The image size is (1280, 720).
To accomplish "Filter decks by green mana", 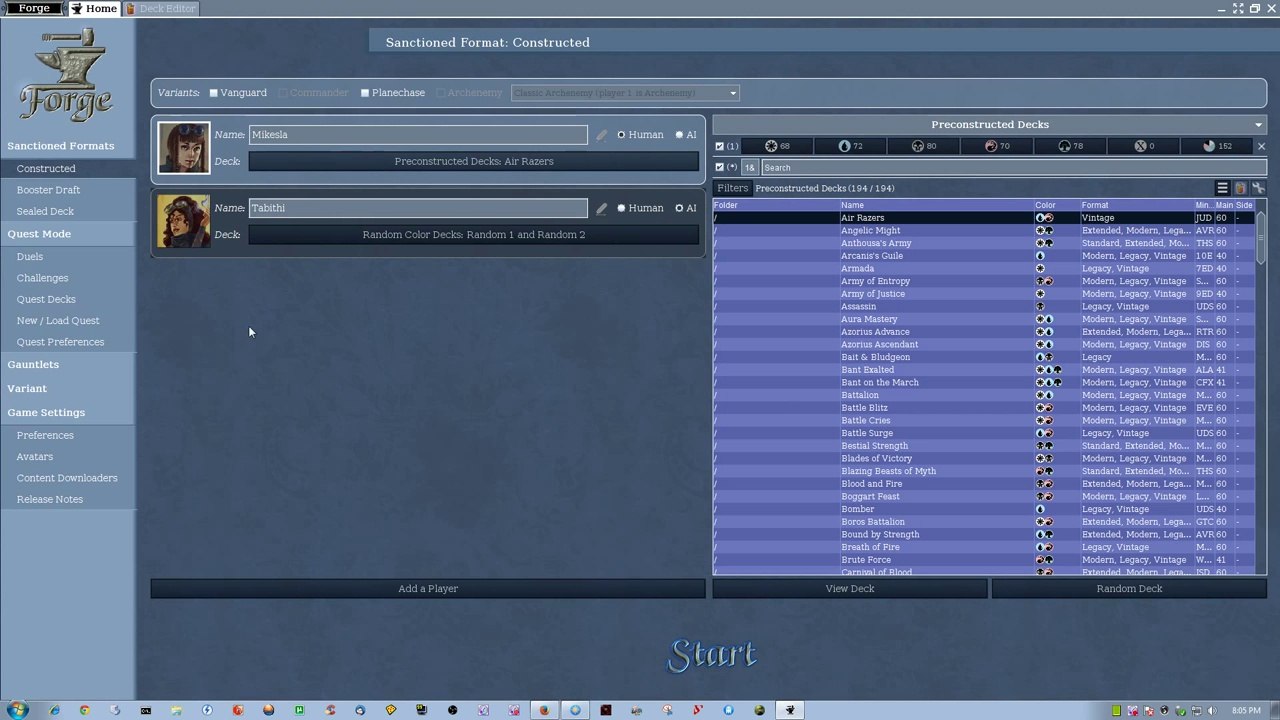I will [1070, 146].
